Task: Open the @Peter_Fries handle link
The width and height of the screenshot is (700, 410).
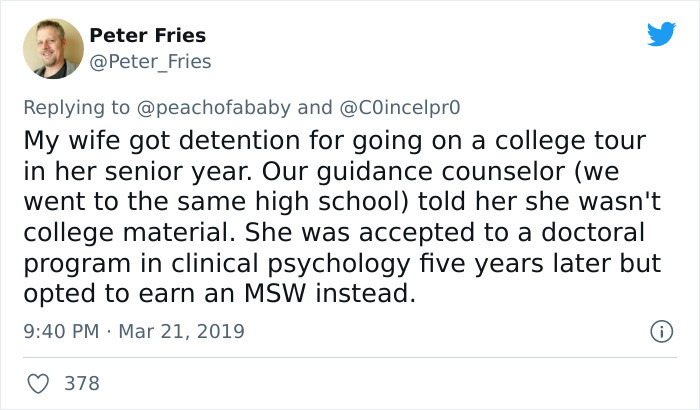Action: [150, 61]
